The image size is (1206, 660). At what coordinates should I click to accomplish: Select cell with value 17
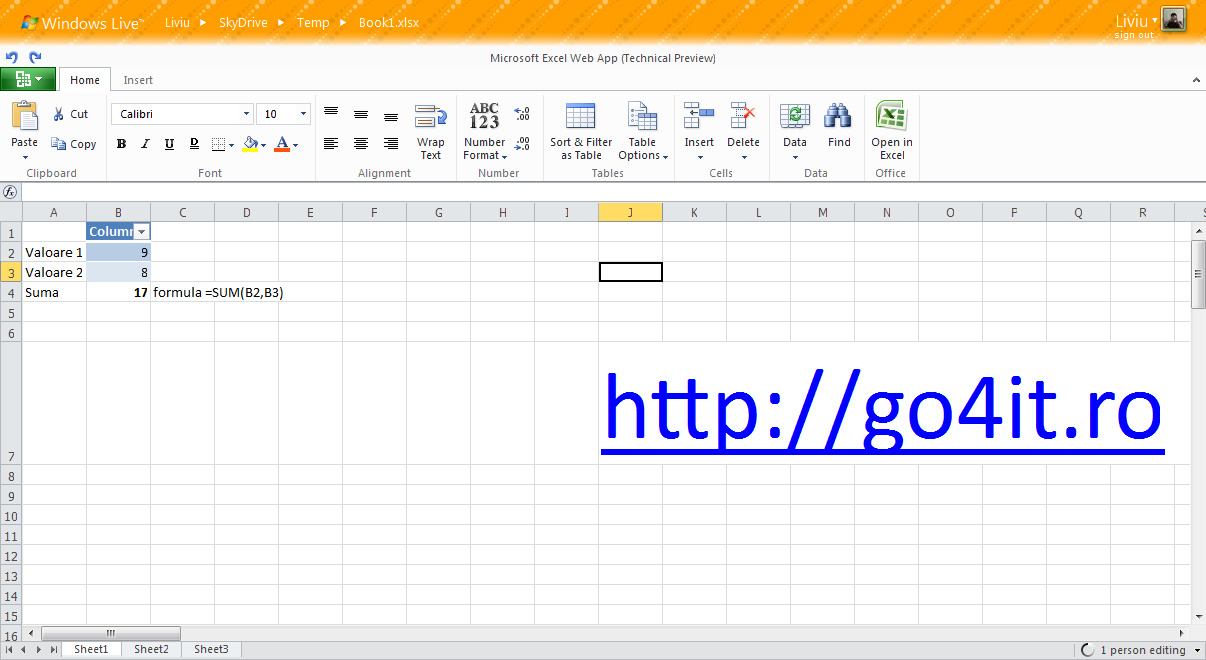point(118,292)
